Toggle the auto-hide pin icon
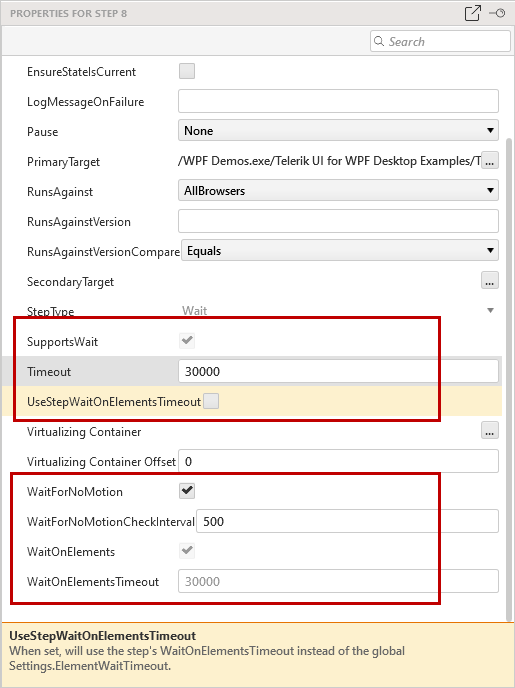The height and width of the screenshot is (688, 515). (x=497, y=13)
